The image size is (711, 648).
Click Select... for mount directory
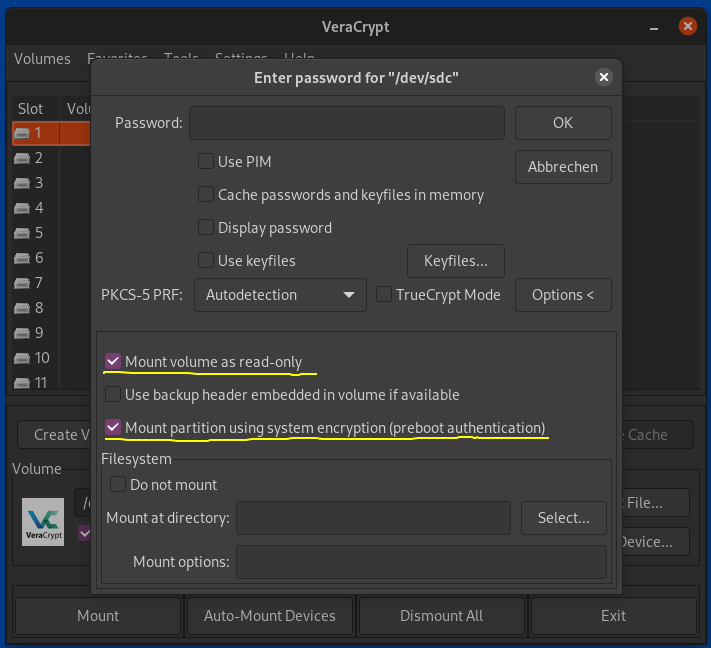point(564,518)
